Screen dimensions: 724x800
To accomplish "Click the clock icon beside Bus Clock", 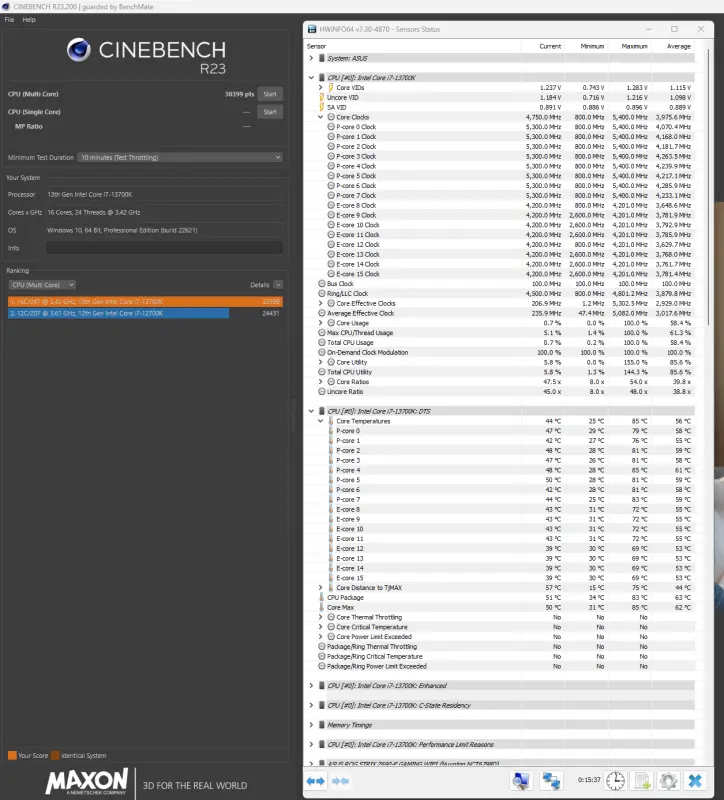I will coord(321,284).
